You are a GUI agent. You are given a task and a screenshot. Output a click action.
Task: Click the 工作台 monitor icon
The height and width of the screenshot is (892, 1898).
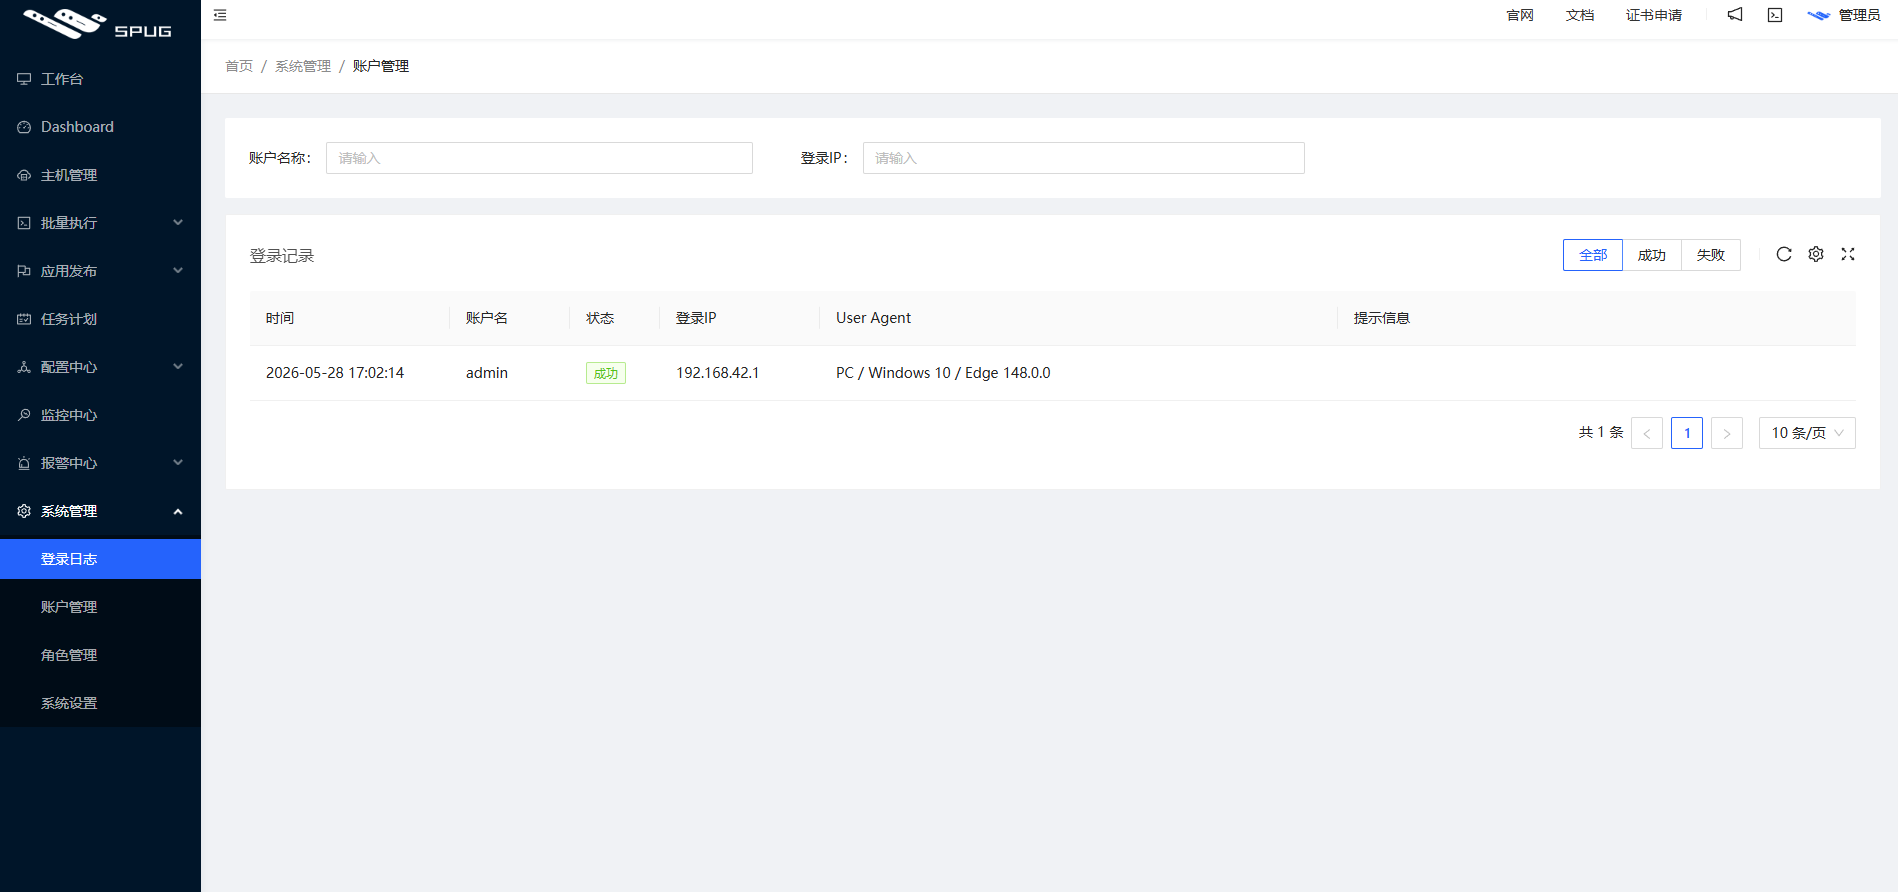tap(24, 79)
